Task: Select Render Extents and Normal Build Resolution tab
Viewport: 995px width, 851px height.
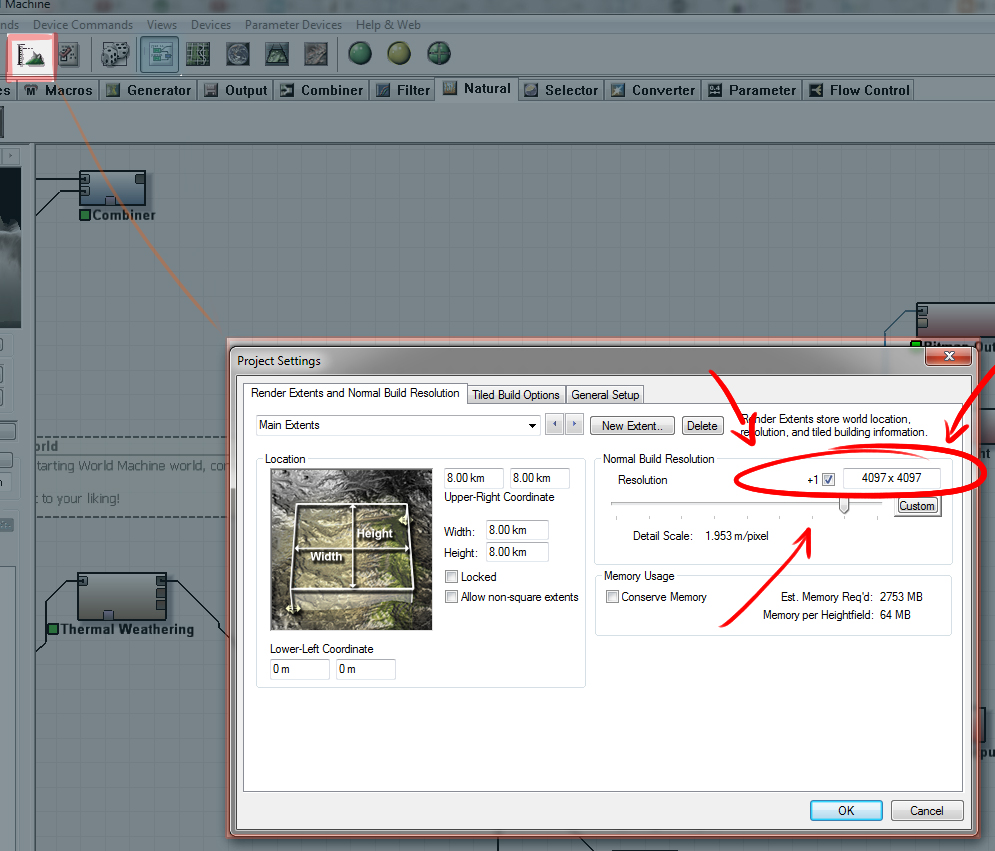Action: pyautogui.click(x=355, y=393)
